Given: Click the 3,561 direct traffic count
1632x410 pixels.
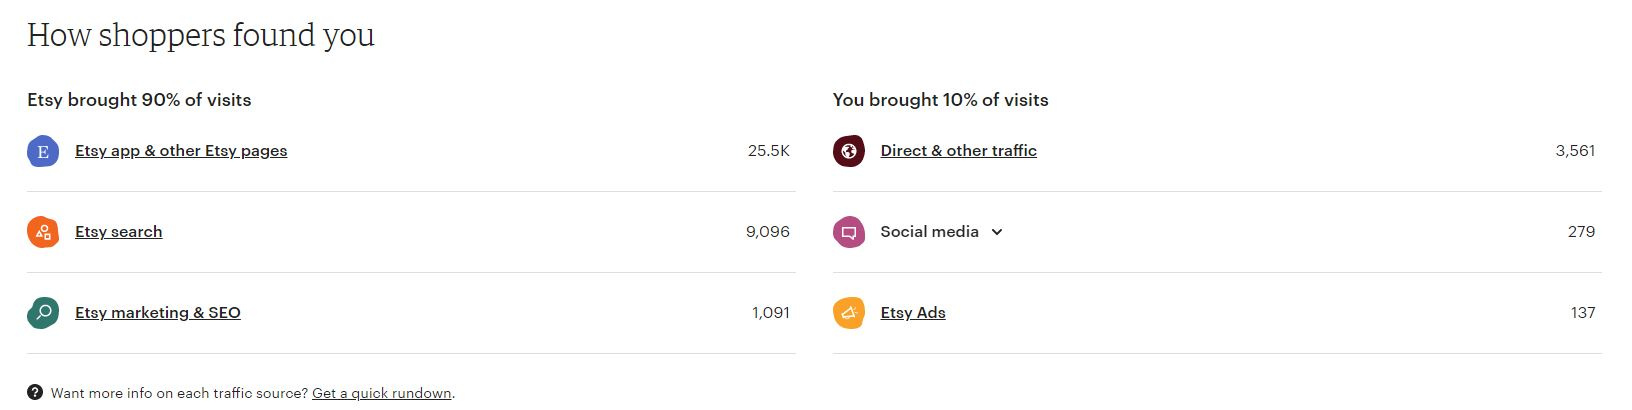Looking at the screenshot, I should pos(1575,151).
